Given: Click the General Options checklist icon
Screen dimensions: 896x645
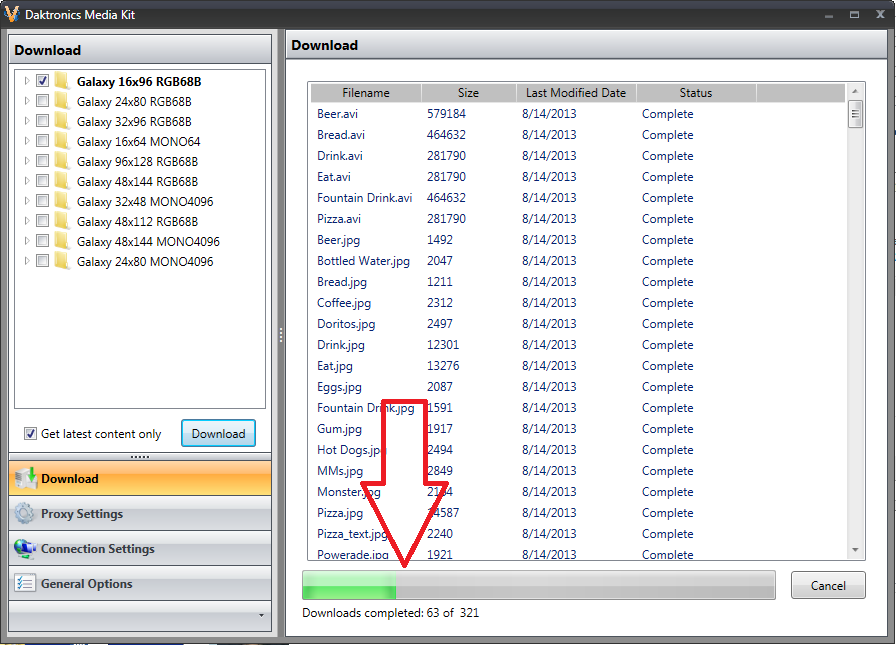Looking at the screenshot, I should 25,584.
